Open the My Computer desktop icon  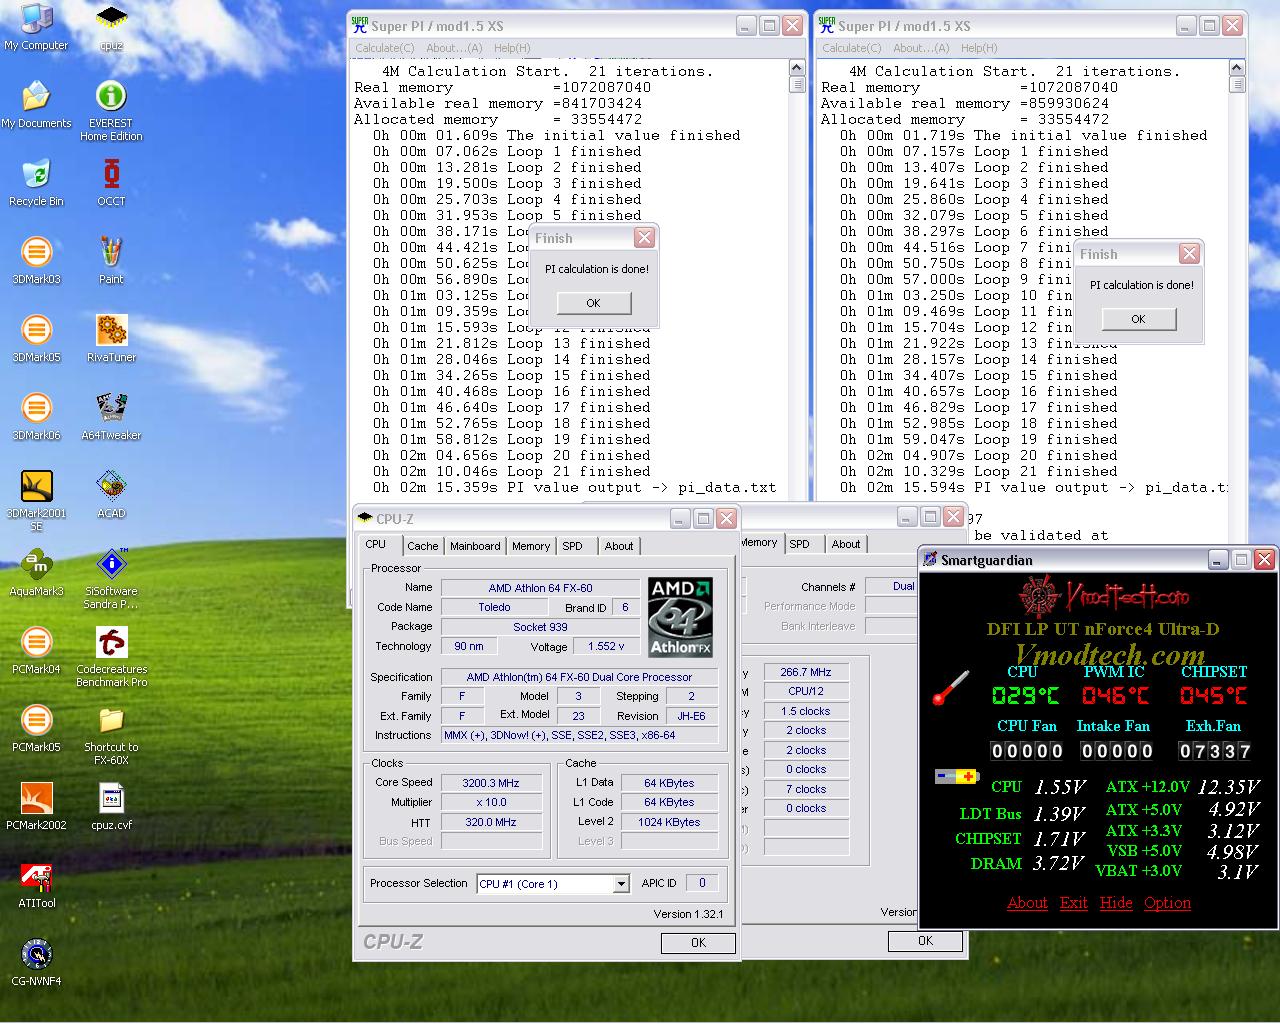coord(36,27)
